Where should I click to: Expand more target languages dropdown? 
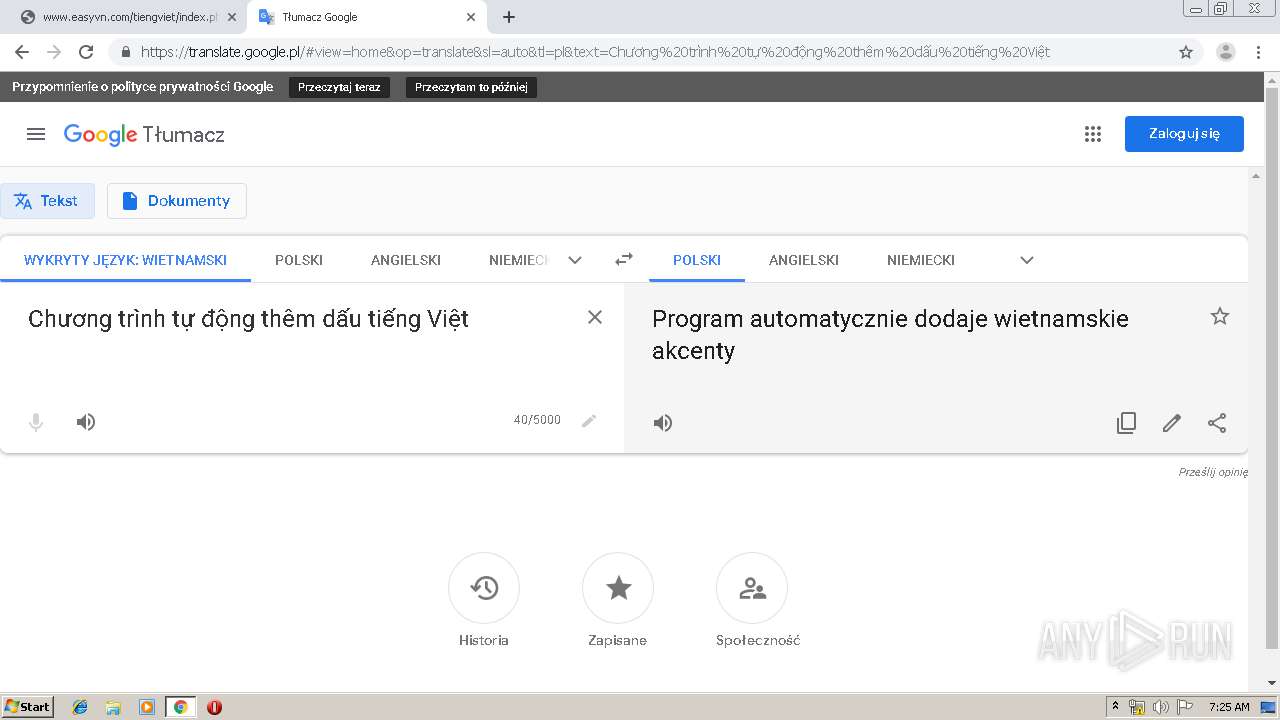click(x=1027, y=260)
